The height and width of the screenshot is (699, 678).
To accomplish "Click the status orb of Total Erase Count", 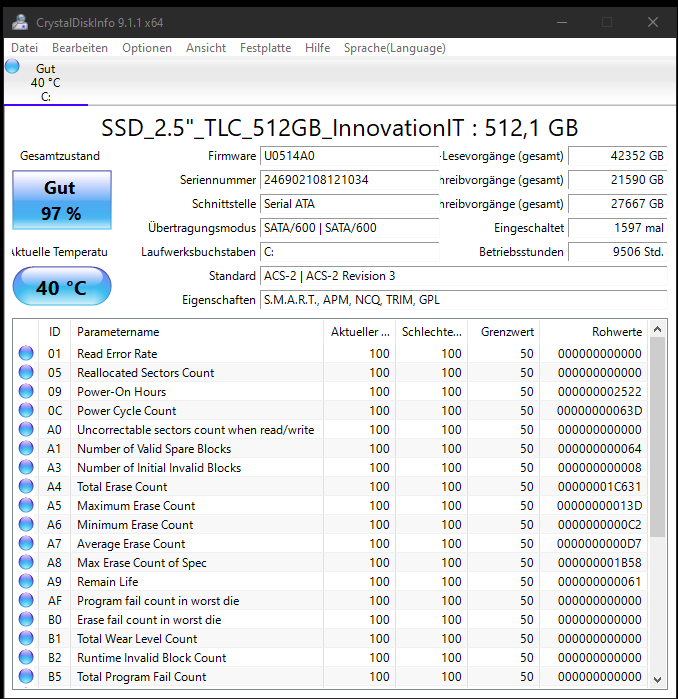I will tap(26, 486).
